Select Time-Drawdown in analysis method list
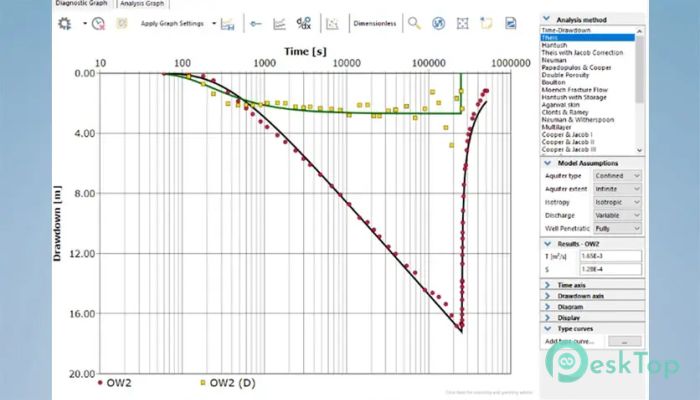The width and height of the screenshot is (700, 400). (x=566, y=30)
